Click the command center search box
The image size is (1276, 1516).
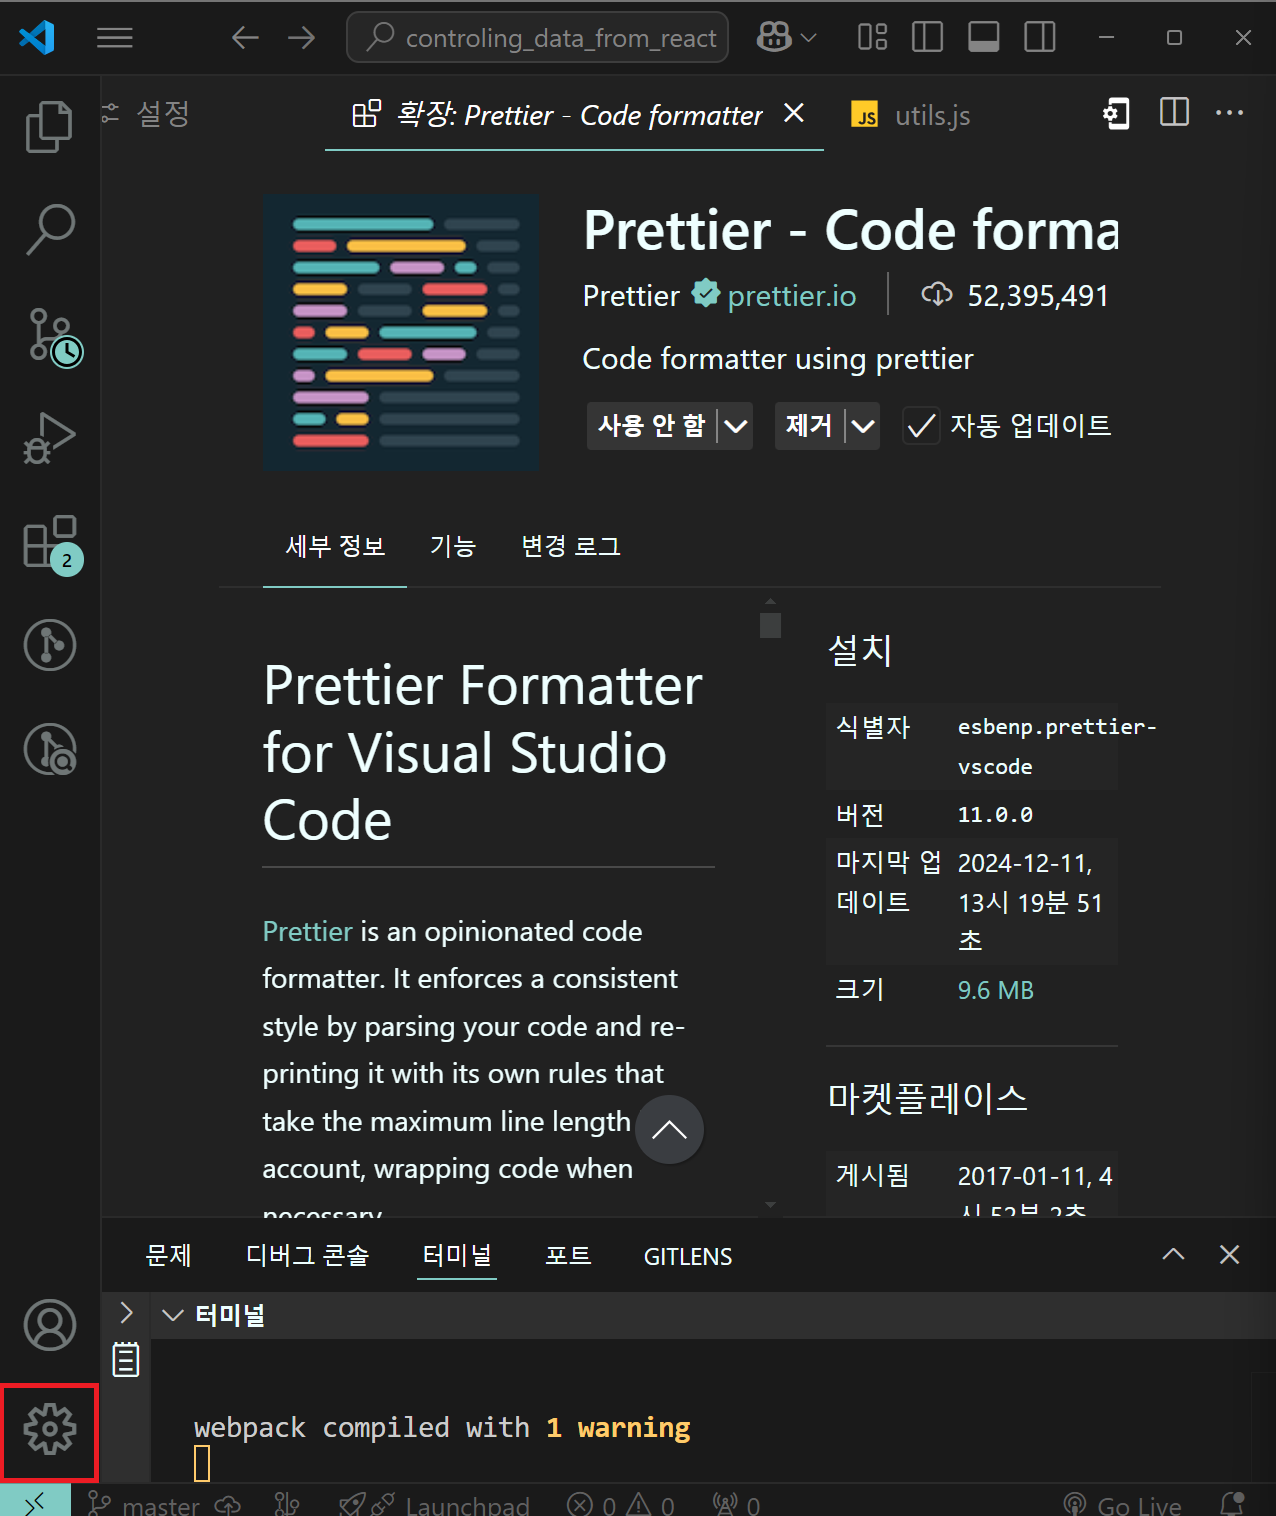[538, 38]
